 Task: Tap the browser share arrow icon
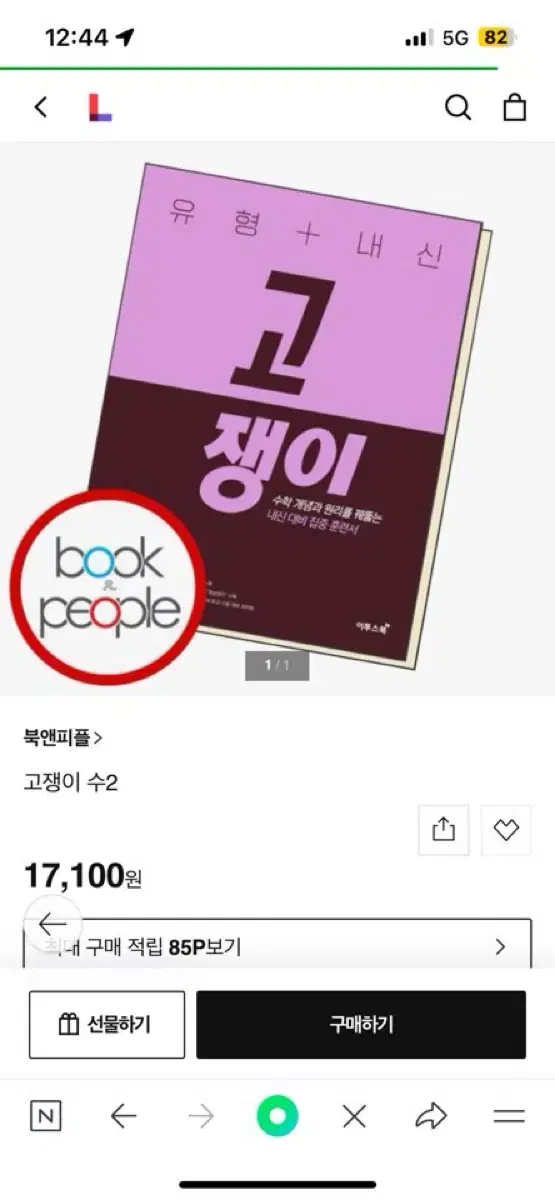[x=431, y=1116]
